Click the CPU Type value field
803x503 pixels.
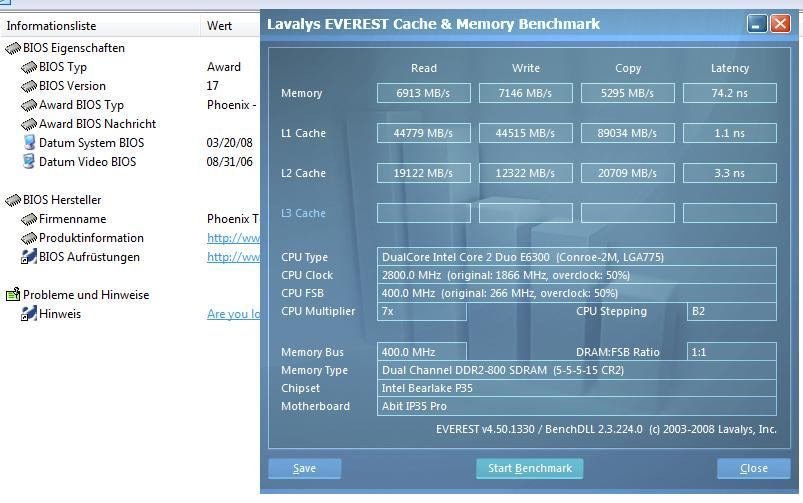point(577,257)
